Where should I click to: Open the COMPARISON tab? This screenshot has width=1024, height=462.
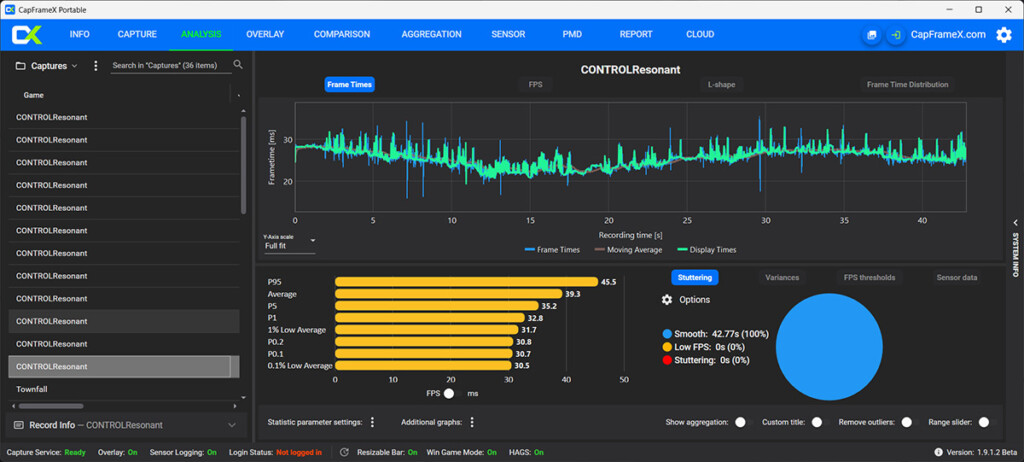342,35
